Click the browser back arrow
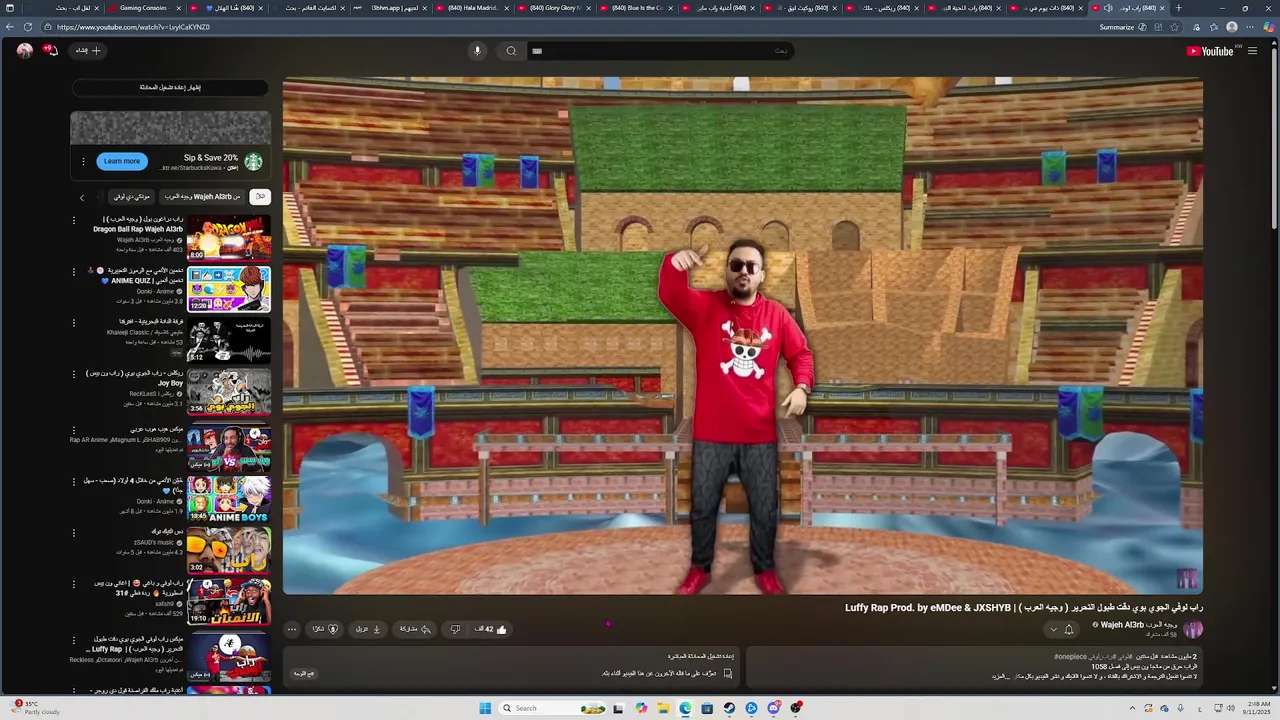This screenshot has width=1280, height=720. (x=10, y=27)
